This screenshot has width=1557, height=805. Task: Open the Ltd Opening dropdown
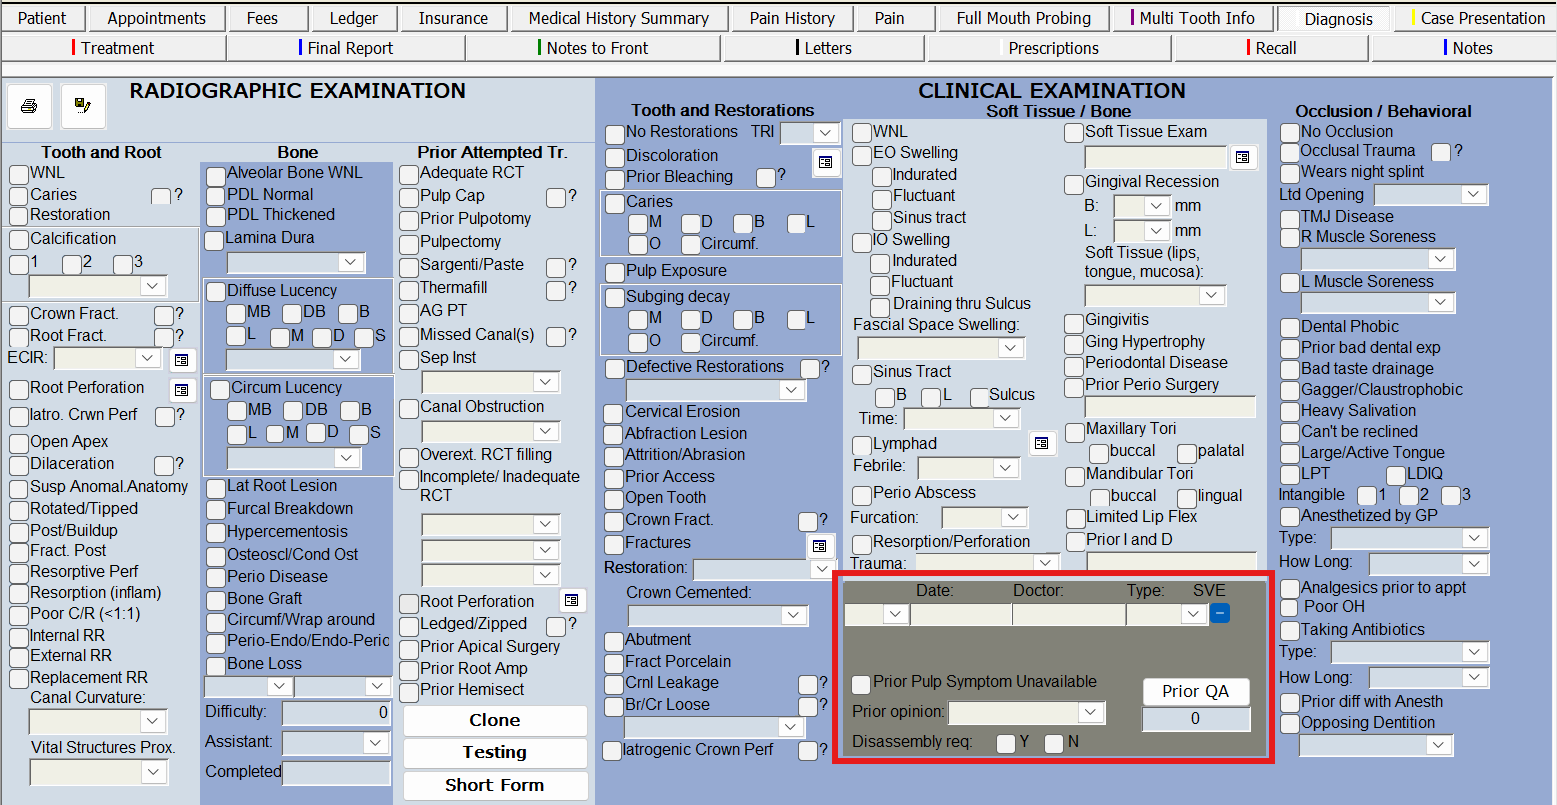[1476, 195]
